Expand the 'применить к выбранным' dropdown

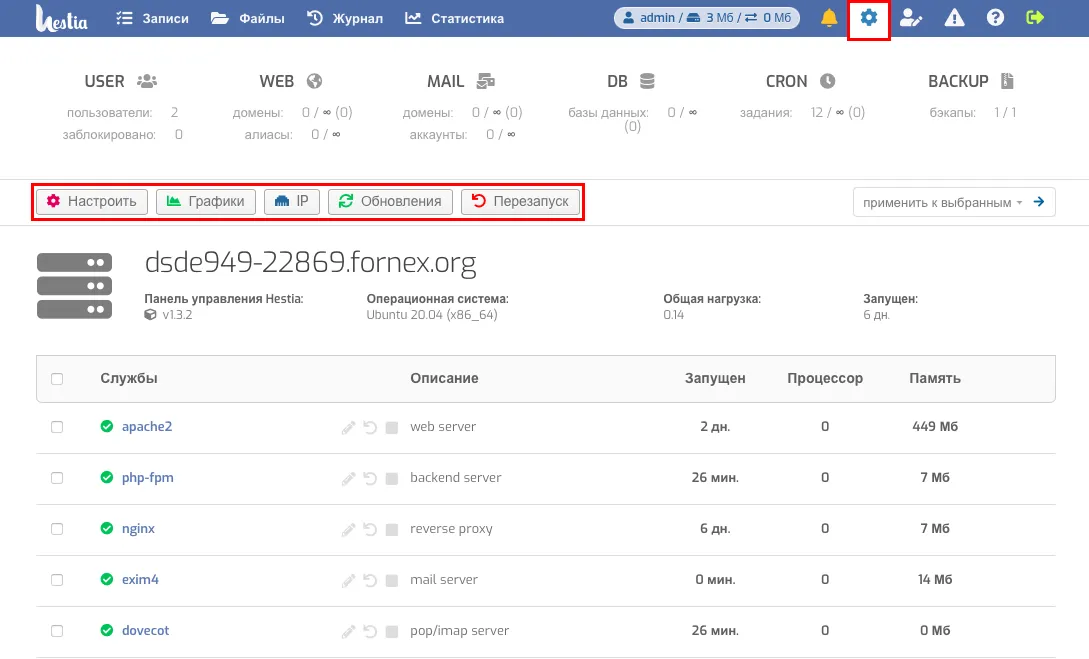[941, 202]
